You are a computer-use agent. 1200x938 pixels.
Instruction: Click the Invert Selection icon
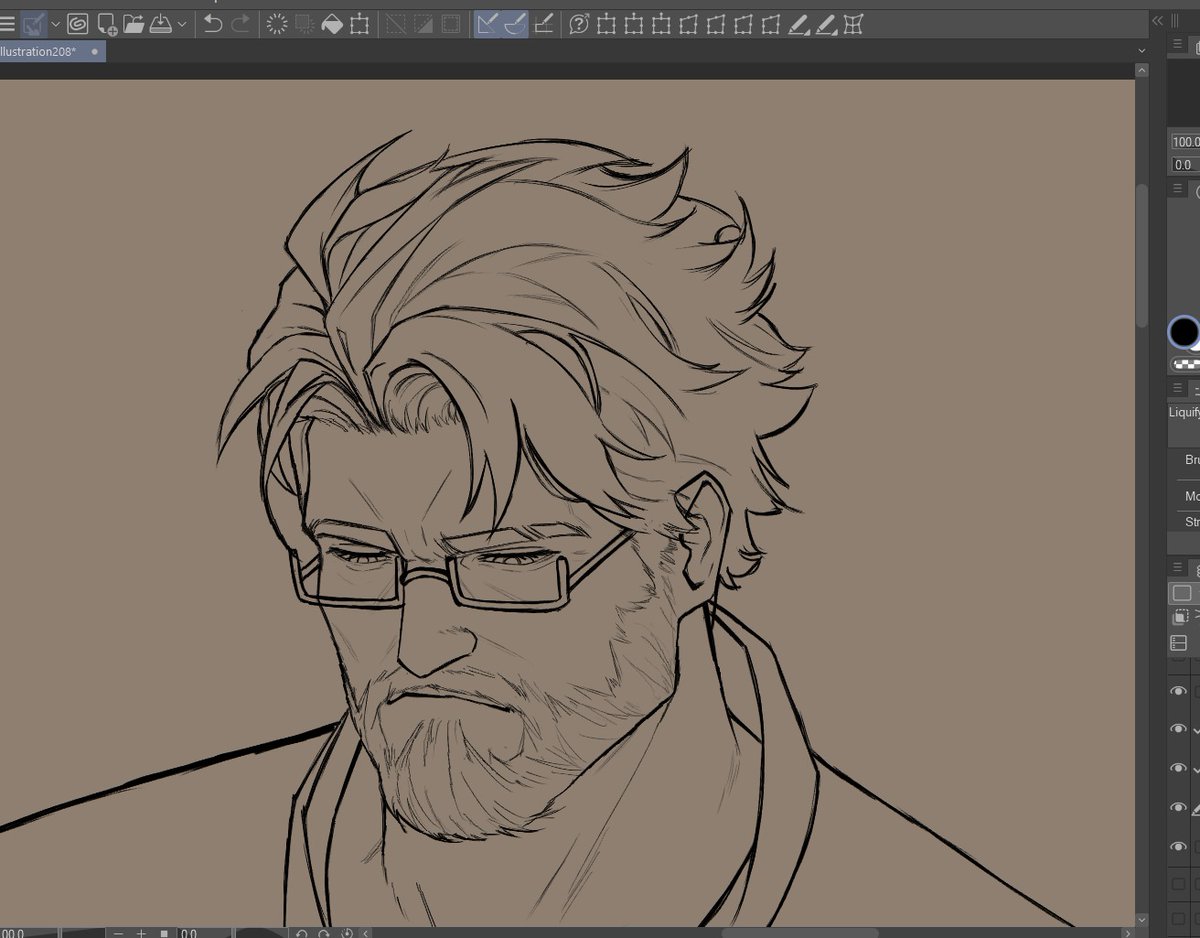[424, 24]
